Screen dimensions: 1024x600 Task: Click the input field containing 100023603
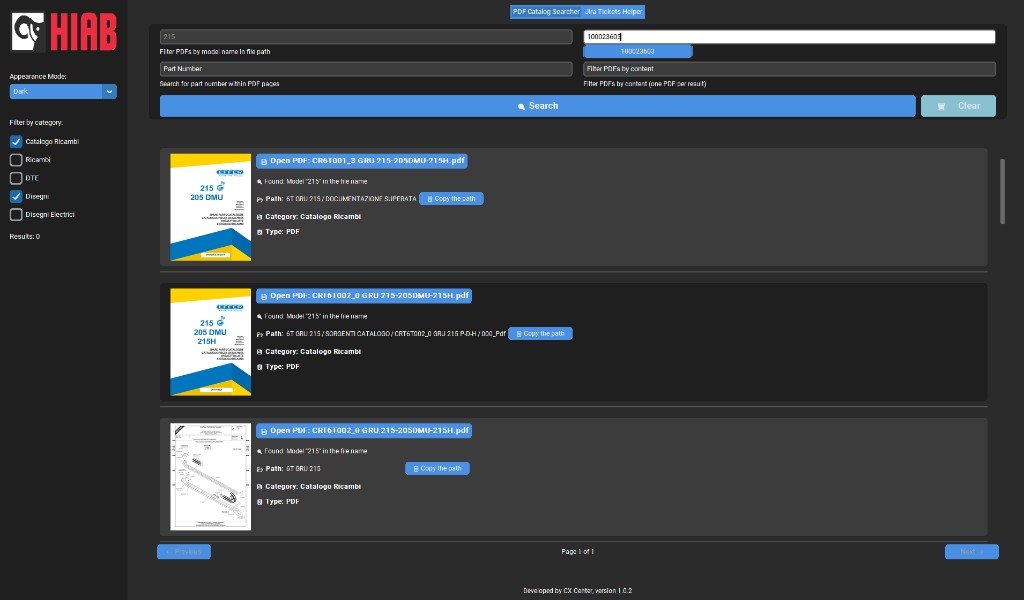coord(789,37)
